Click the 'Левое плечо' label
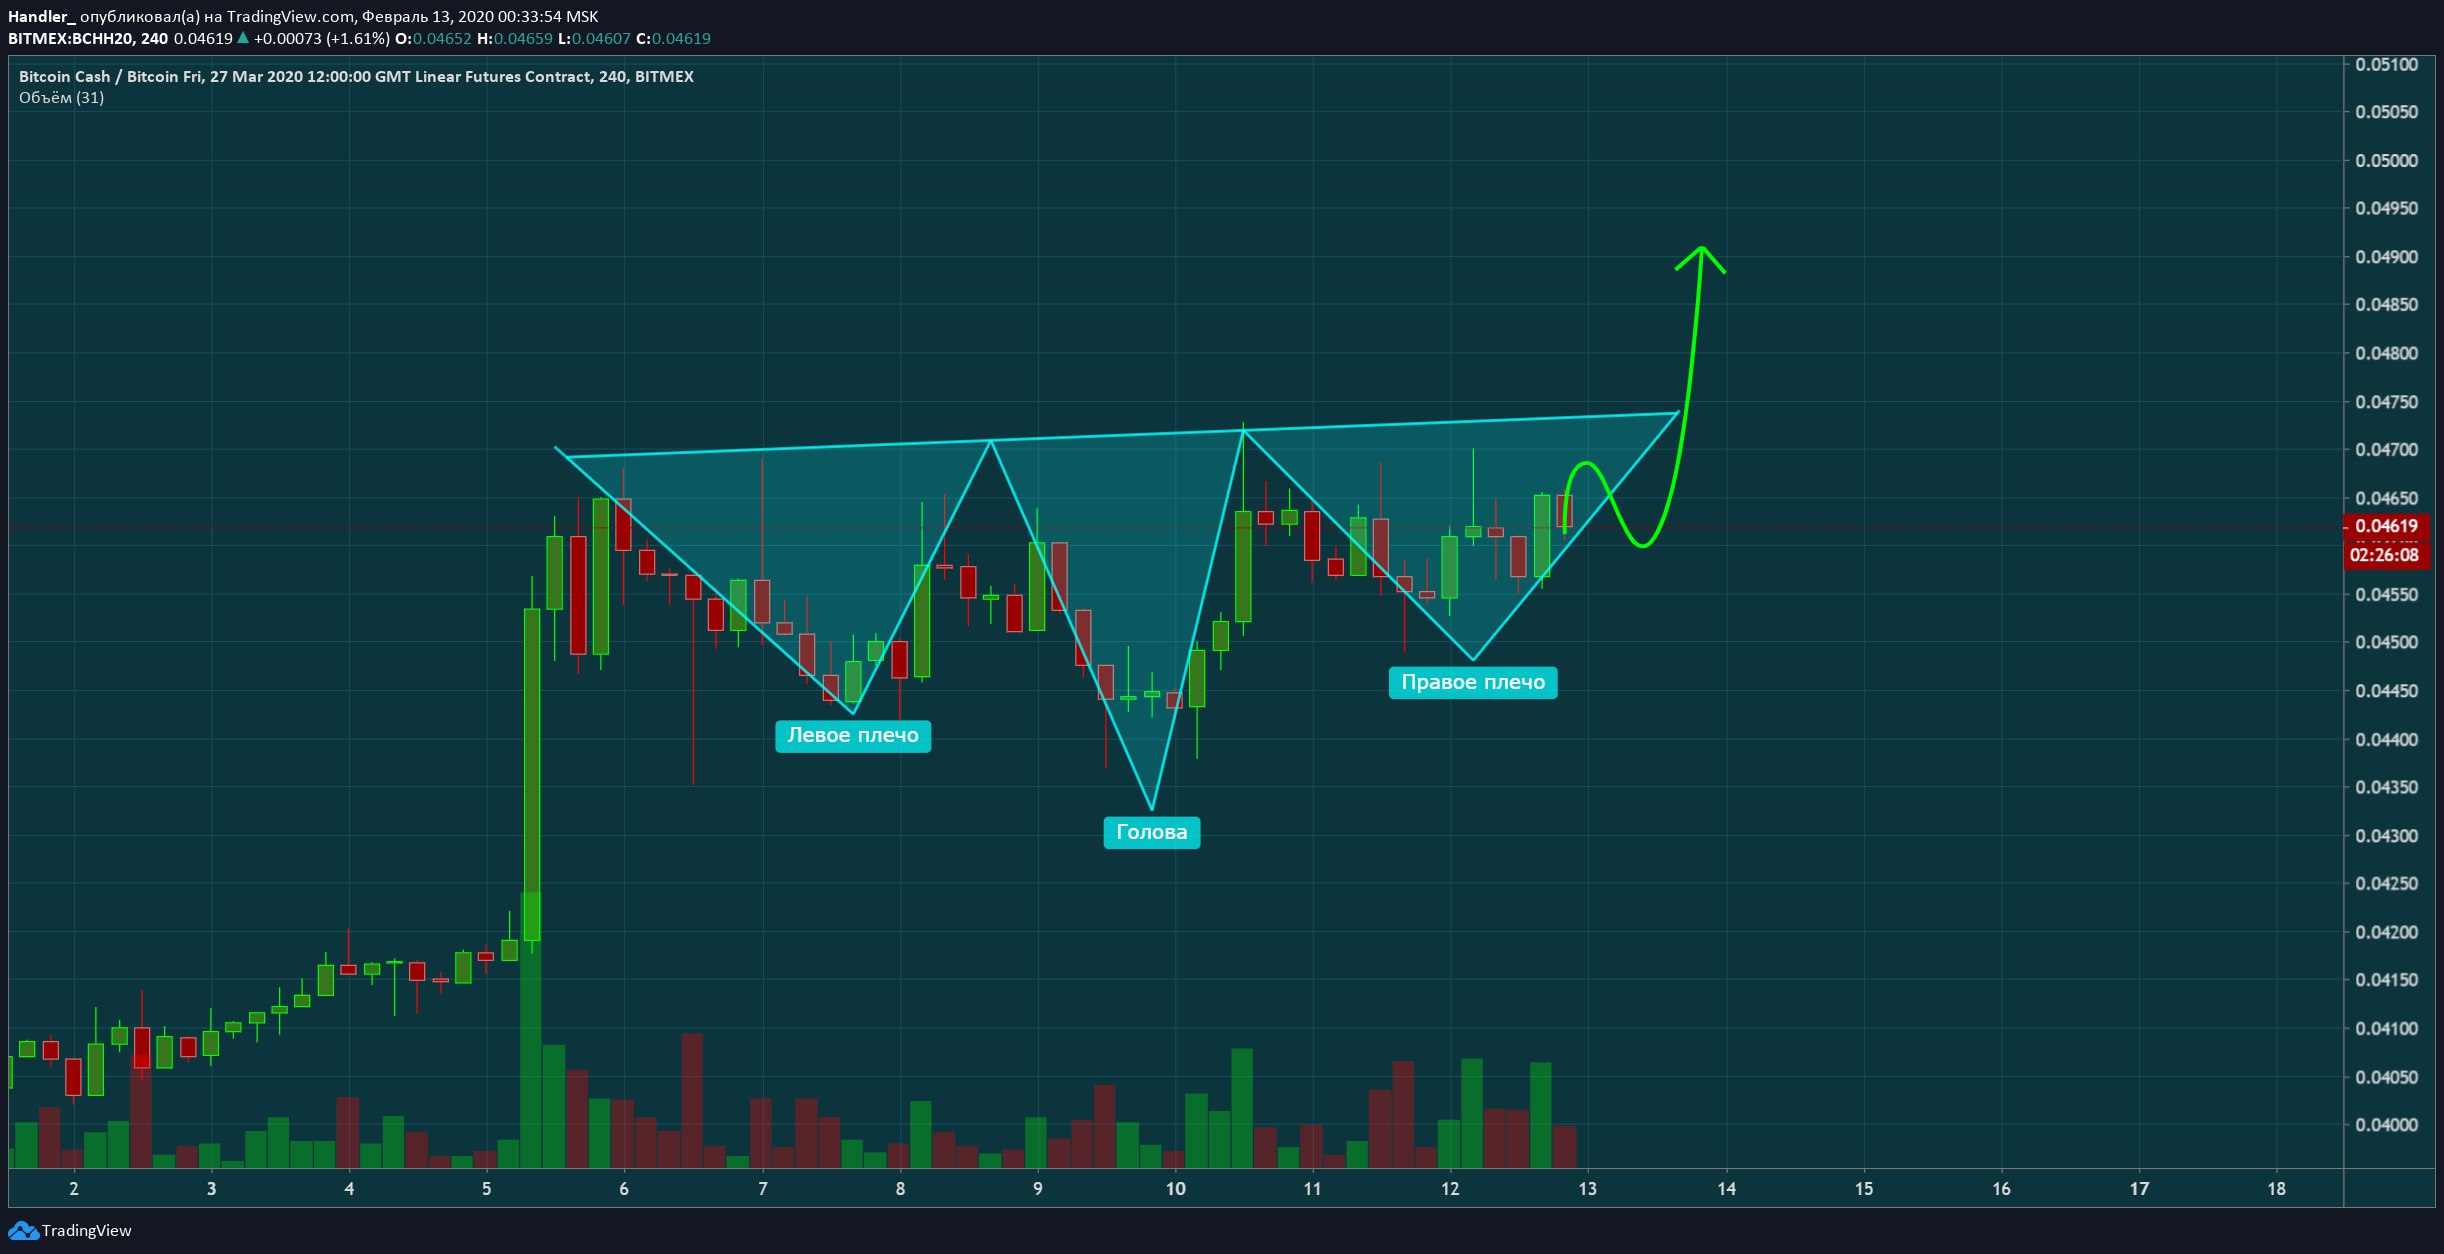 click(x=853, y=736)
